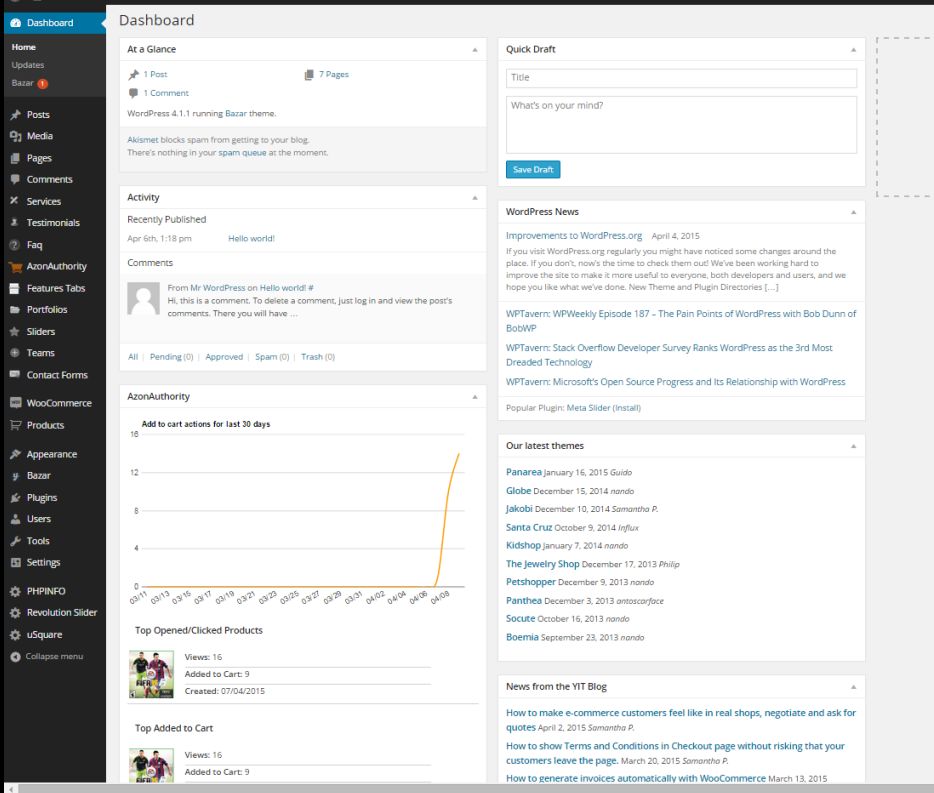Open Media via its sidebar icon

[15, 136]
